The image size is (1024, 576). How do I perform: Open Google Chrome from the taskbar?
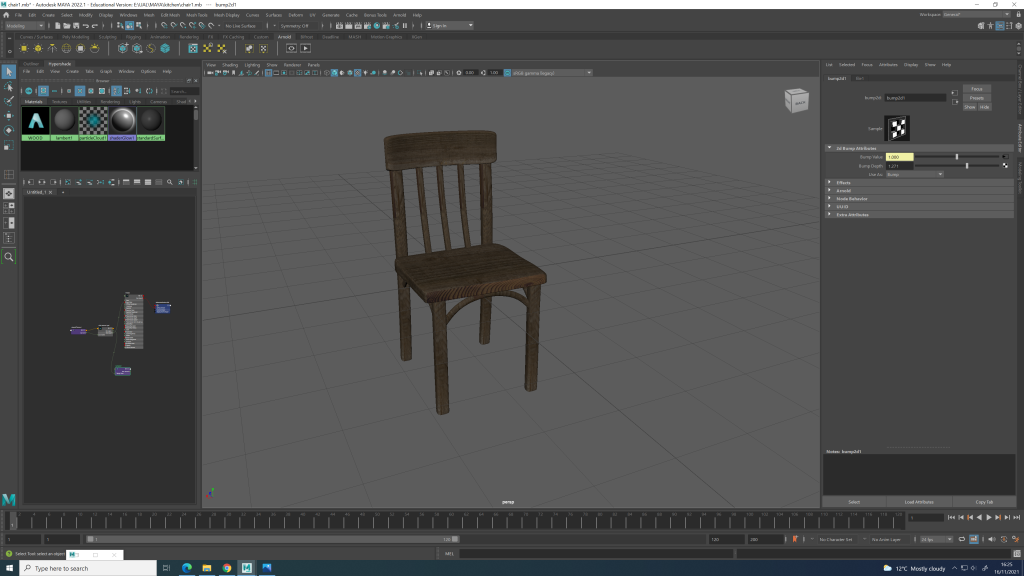(x=227, y=568)
